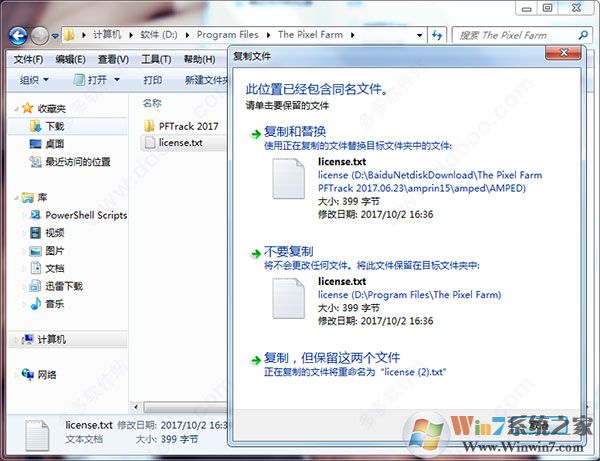Viewport: 600px width, 461px height.
Task: Click the source license.txt file thumbnail
Action: click(288, 179)
